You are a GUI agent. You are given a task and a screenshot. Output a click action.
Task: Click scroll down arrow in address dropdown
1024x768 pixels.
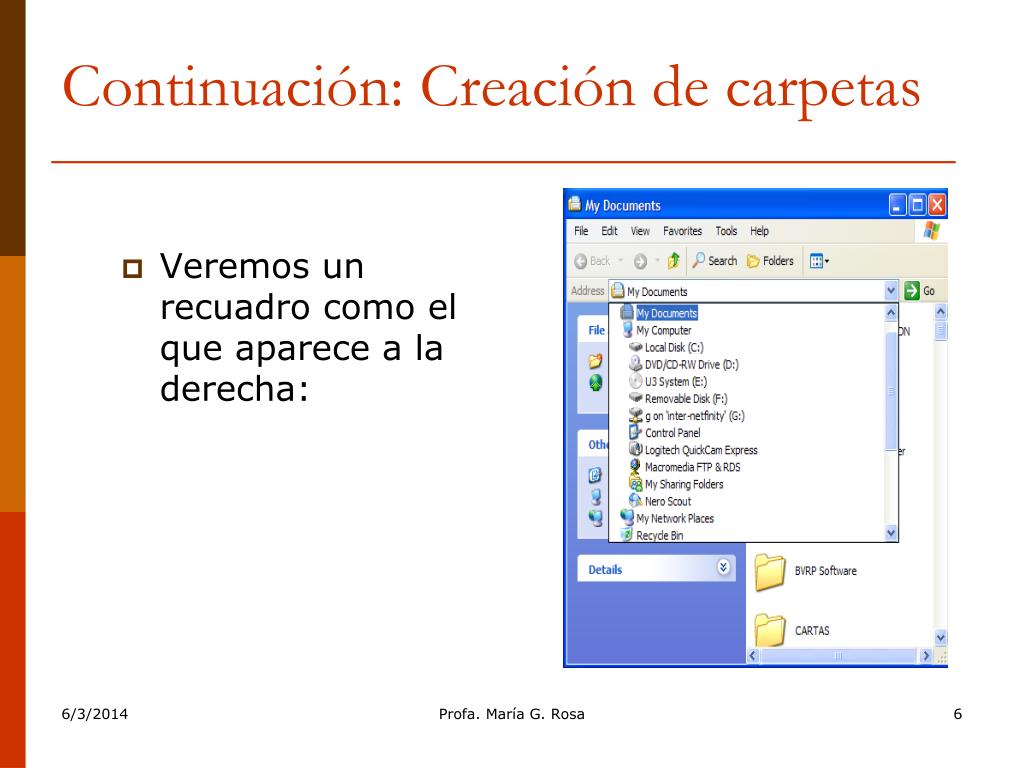tap(891, 534)
